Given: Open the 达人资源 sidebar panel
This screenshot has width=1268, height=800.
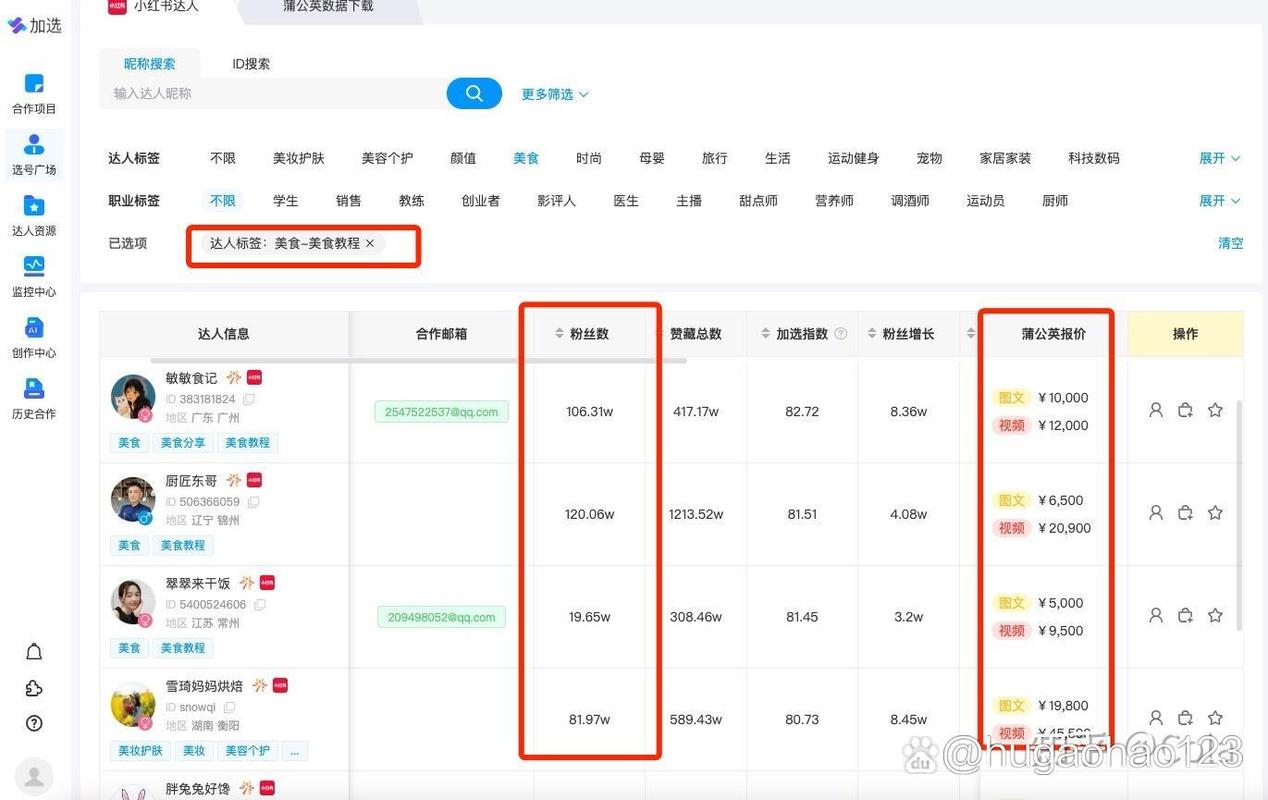Looking at the screenshot, I should [34, 214].
